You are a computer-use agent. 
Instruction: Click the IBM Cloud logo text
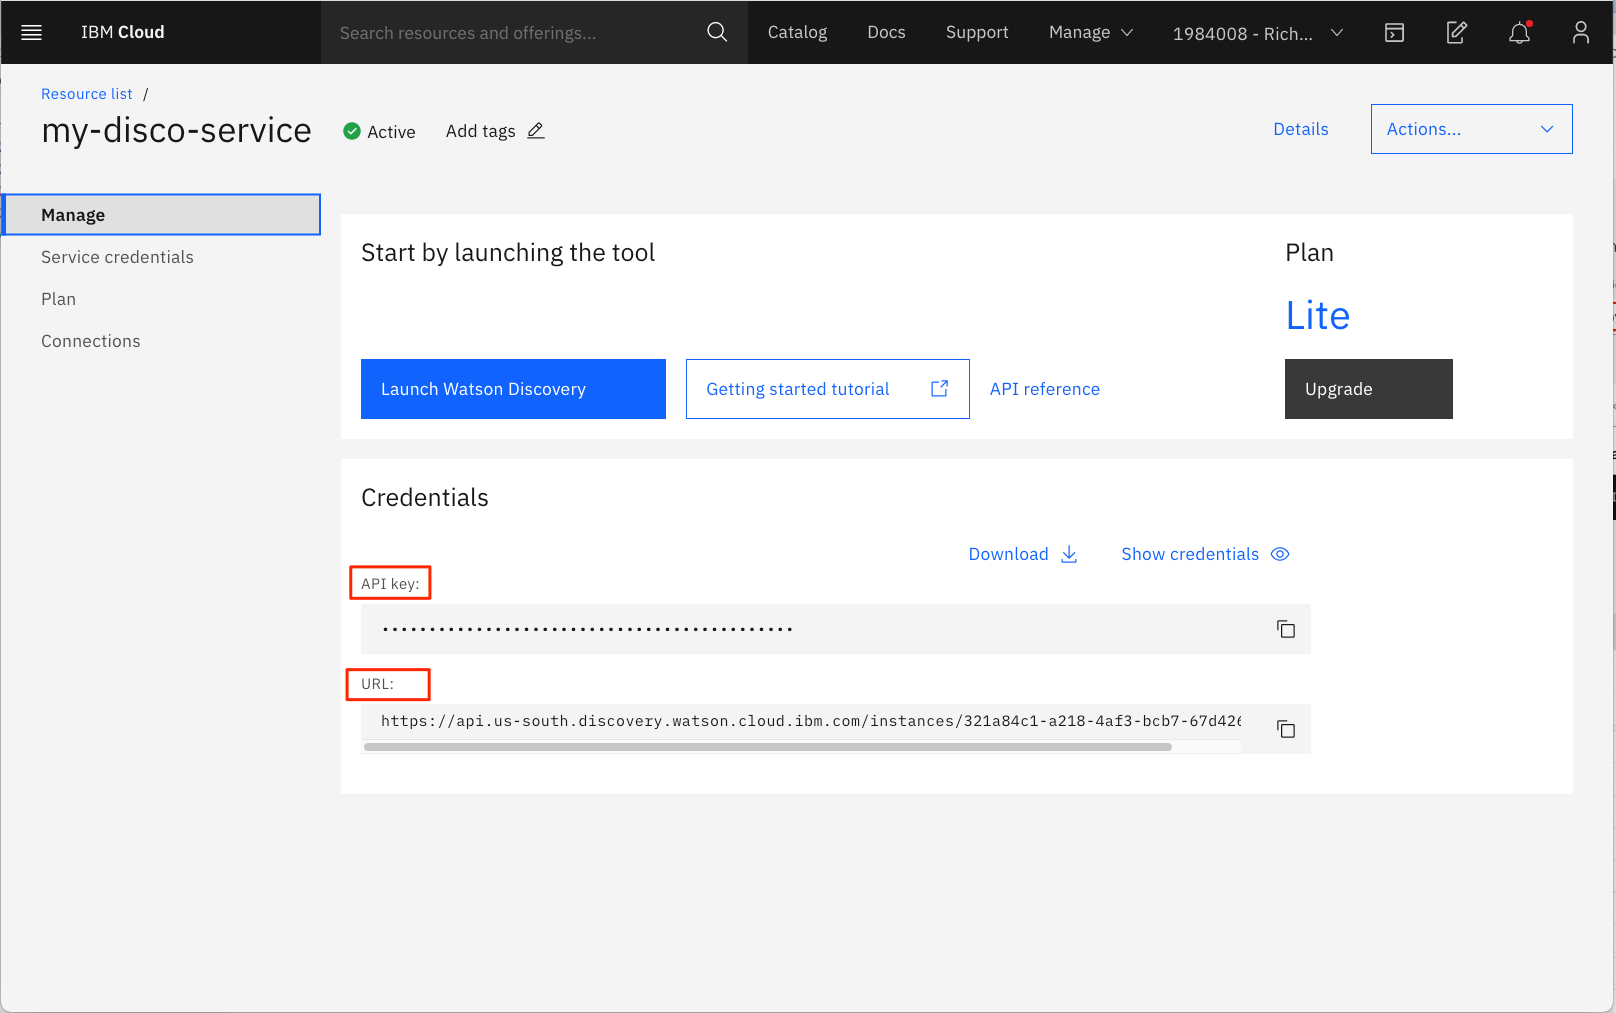coord(123,32)
